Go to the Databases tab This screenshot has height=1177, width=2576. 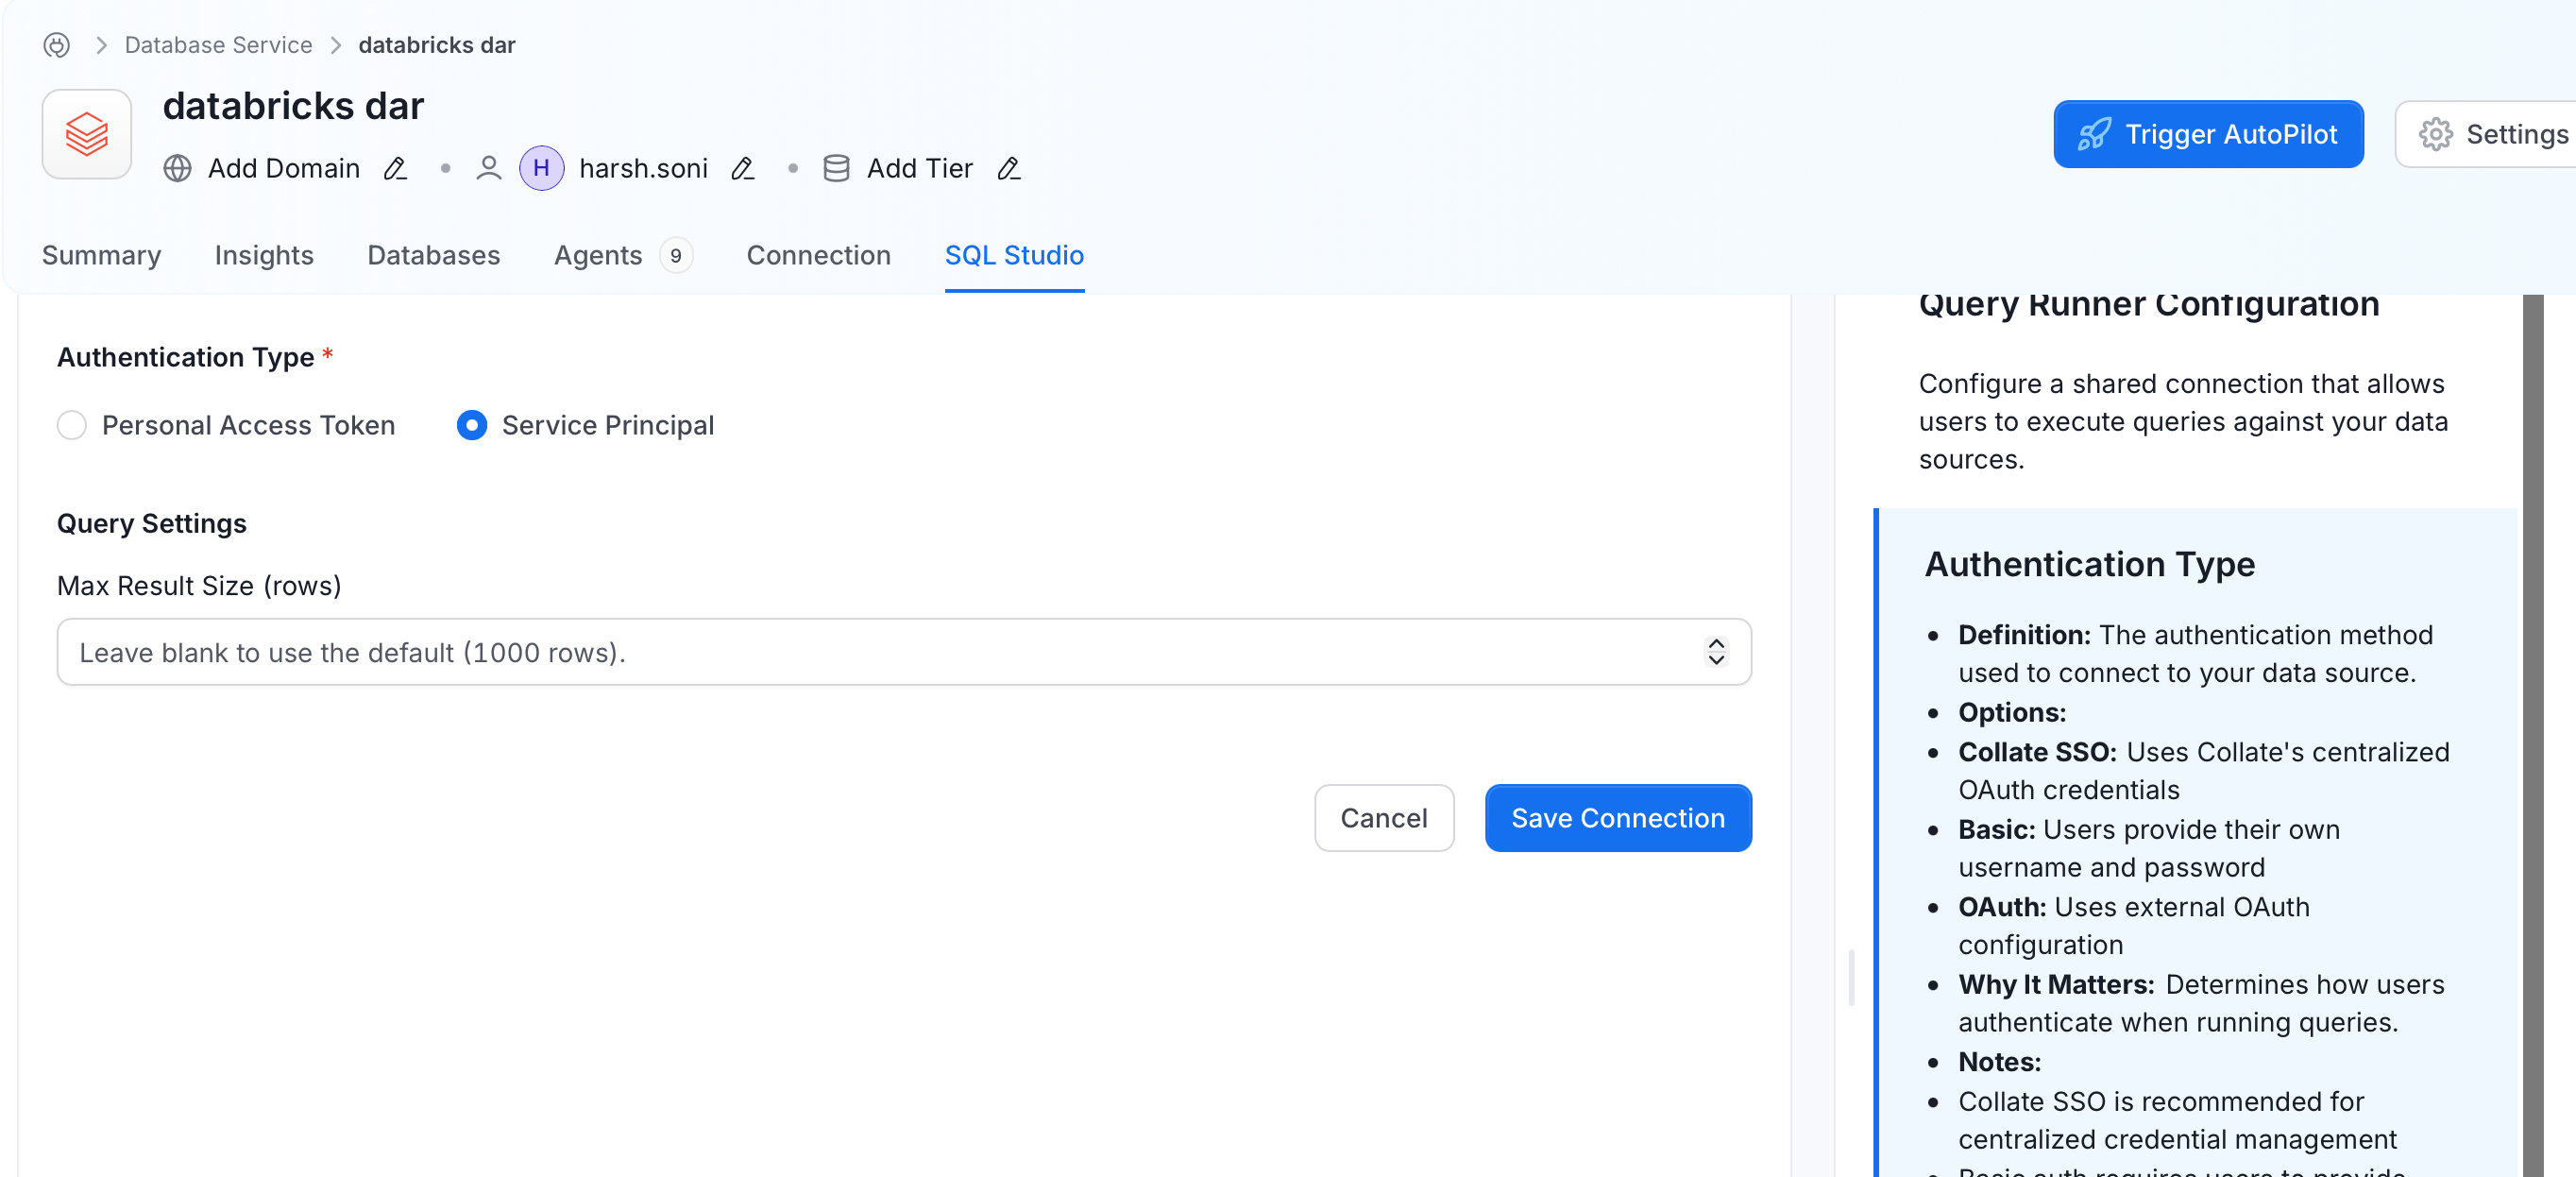433,255
